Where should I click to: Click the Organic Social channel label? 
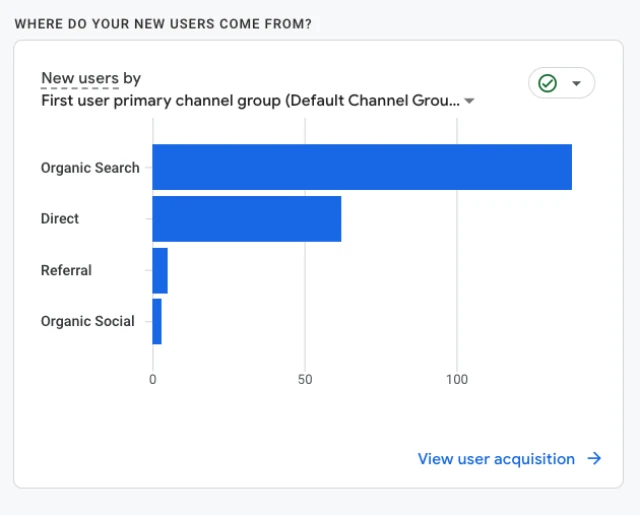[87, 322]
